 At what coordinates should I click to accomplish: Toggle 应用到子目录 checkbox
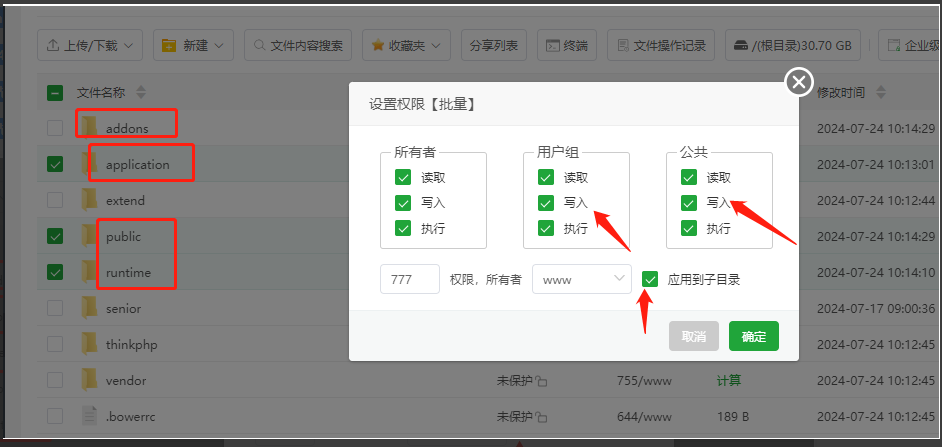tap(649, 279)
